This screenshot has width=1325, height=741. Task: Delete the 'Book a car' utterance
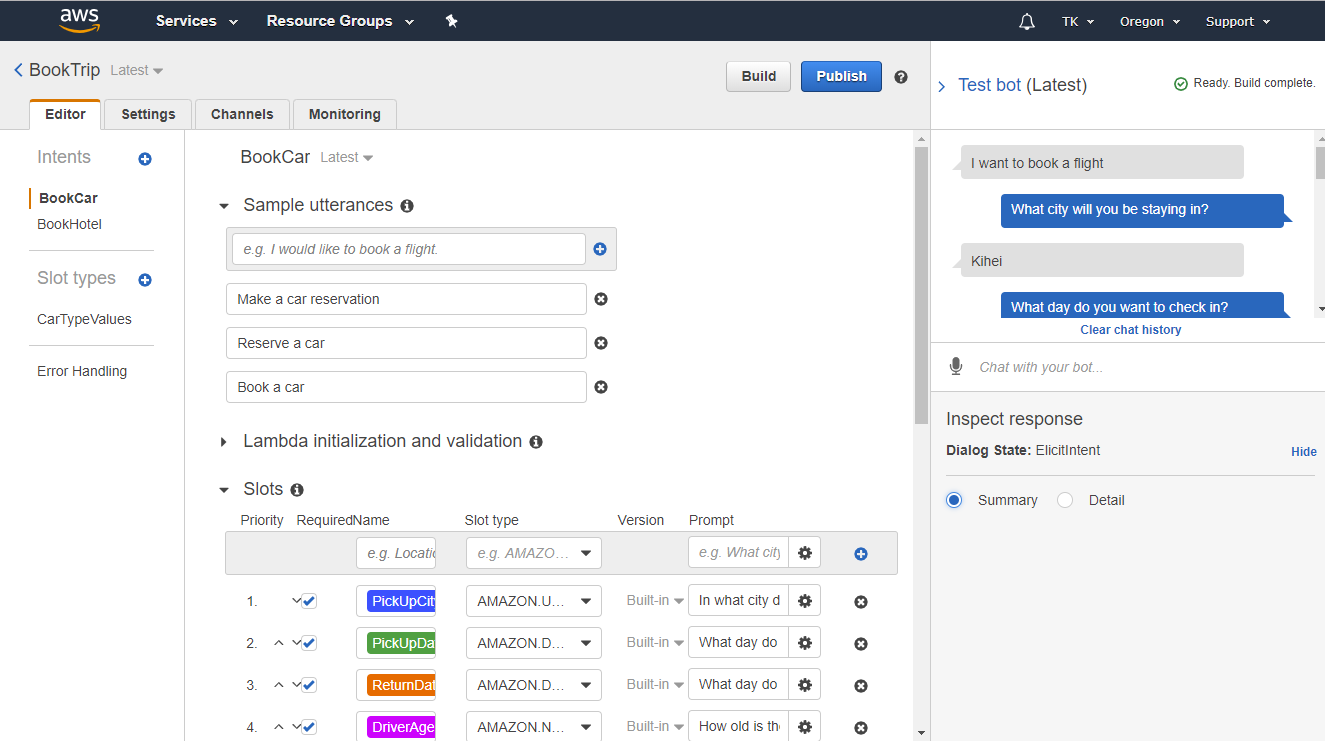[x=601, y=387]
